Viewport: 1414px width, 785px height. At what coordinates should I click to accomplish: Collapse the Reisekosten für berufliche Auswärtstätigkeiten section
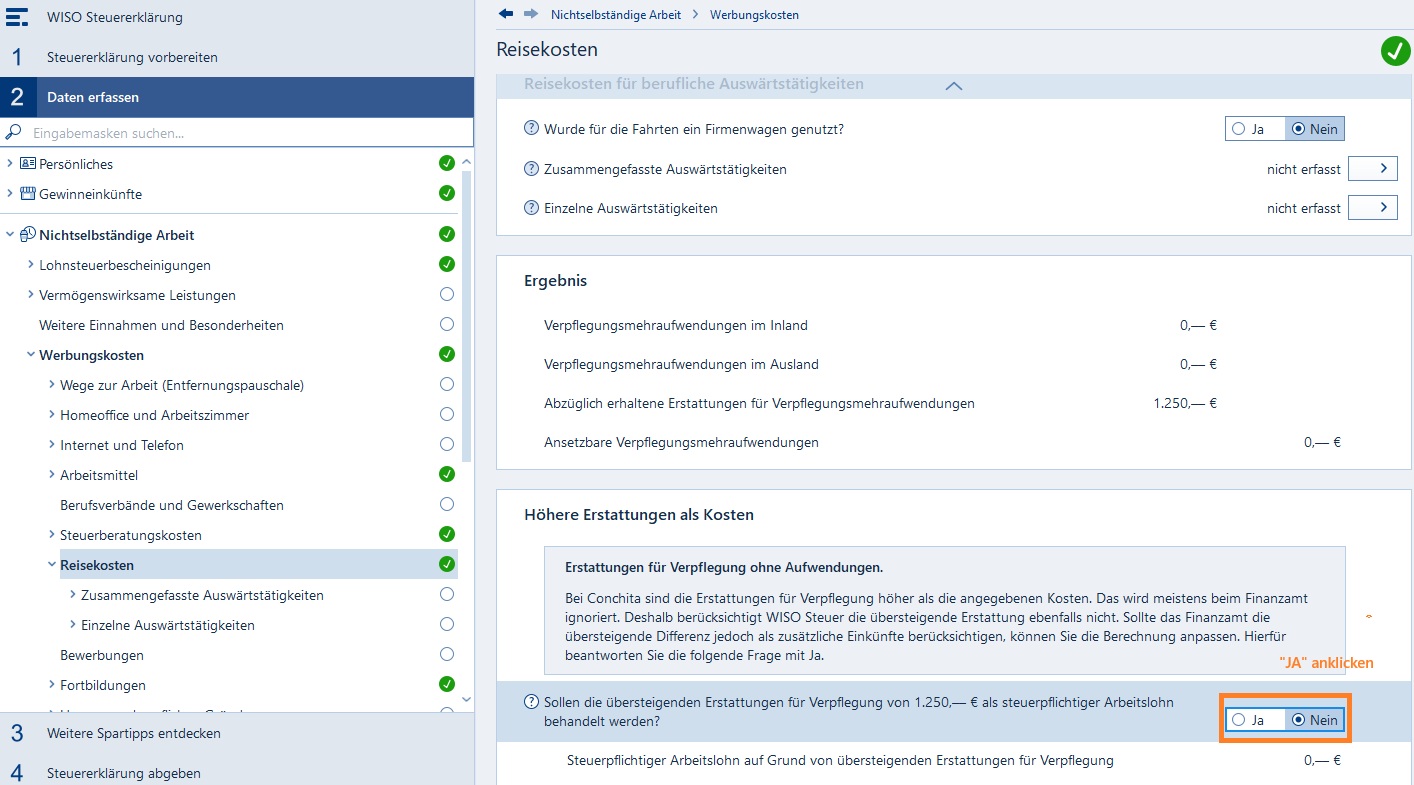(x=953, y=86)
